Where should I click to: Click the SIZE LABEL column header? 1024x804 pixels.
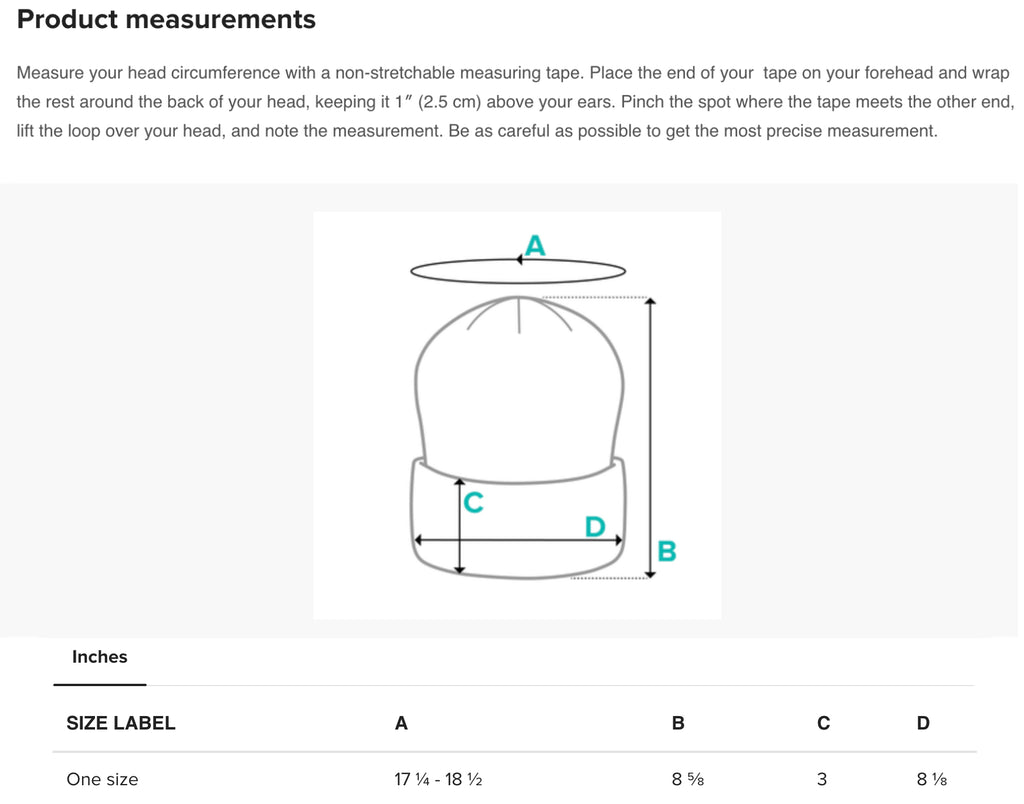(x=121, y=724)
